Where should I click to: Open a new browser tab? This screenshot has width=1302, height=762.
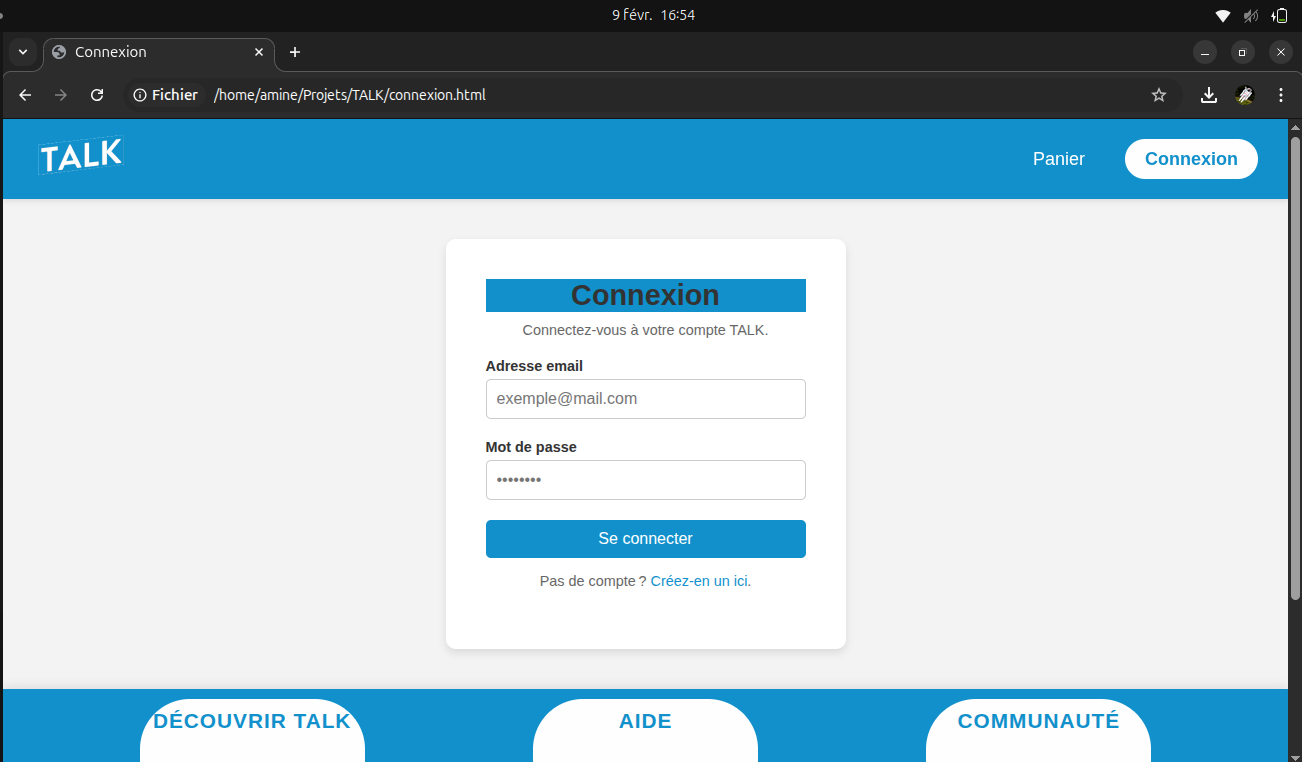pos(294,52)
